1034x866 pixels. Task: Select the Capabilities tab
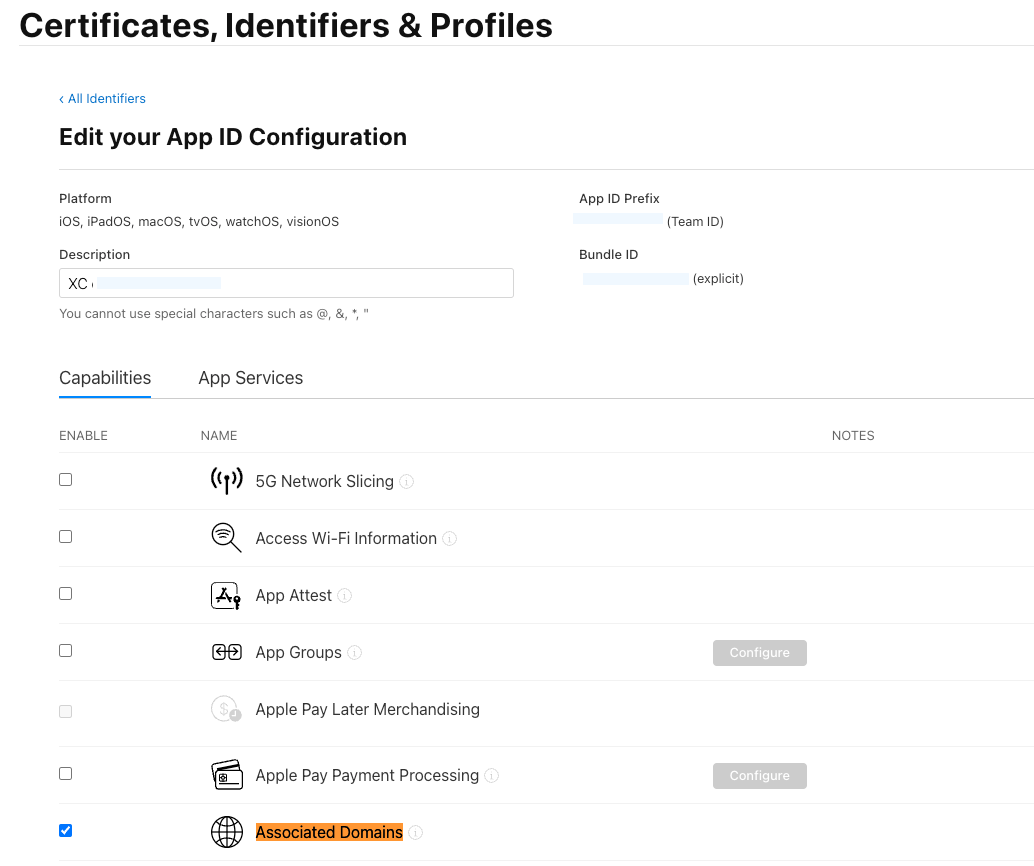point(105,378)
